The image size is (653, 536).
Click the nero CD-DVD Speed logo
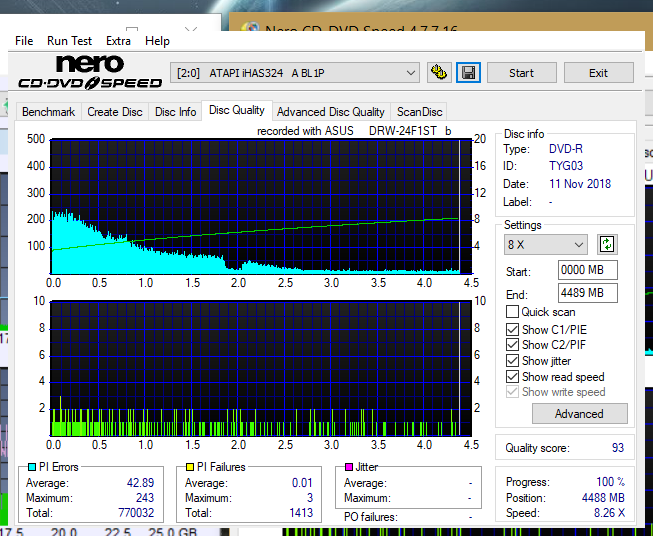(90, 72)
